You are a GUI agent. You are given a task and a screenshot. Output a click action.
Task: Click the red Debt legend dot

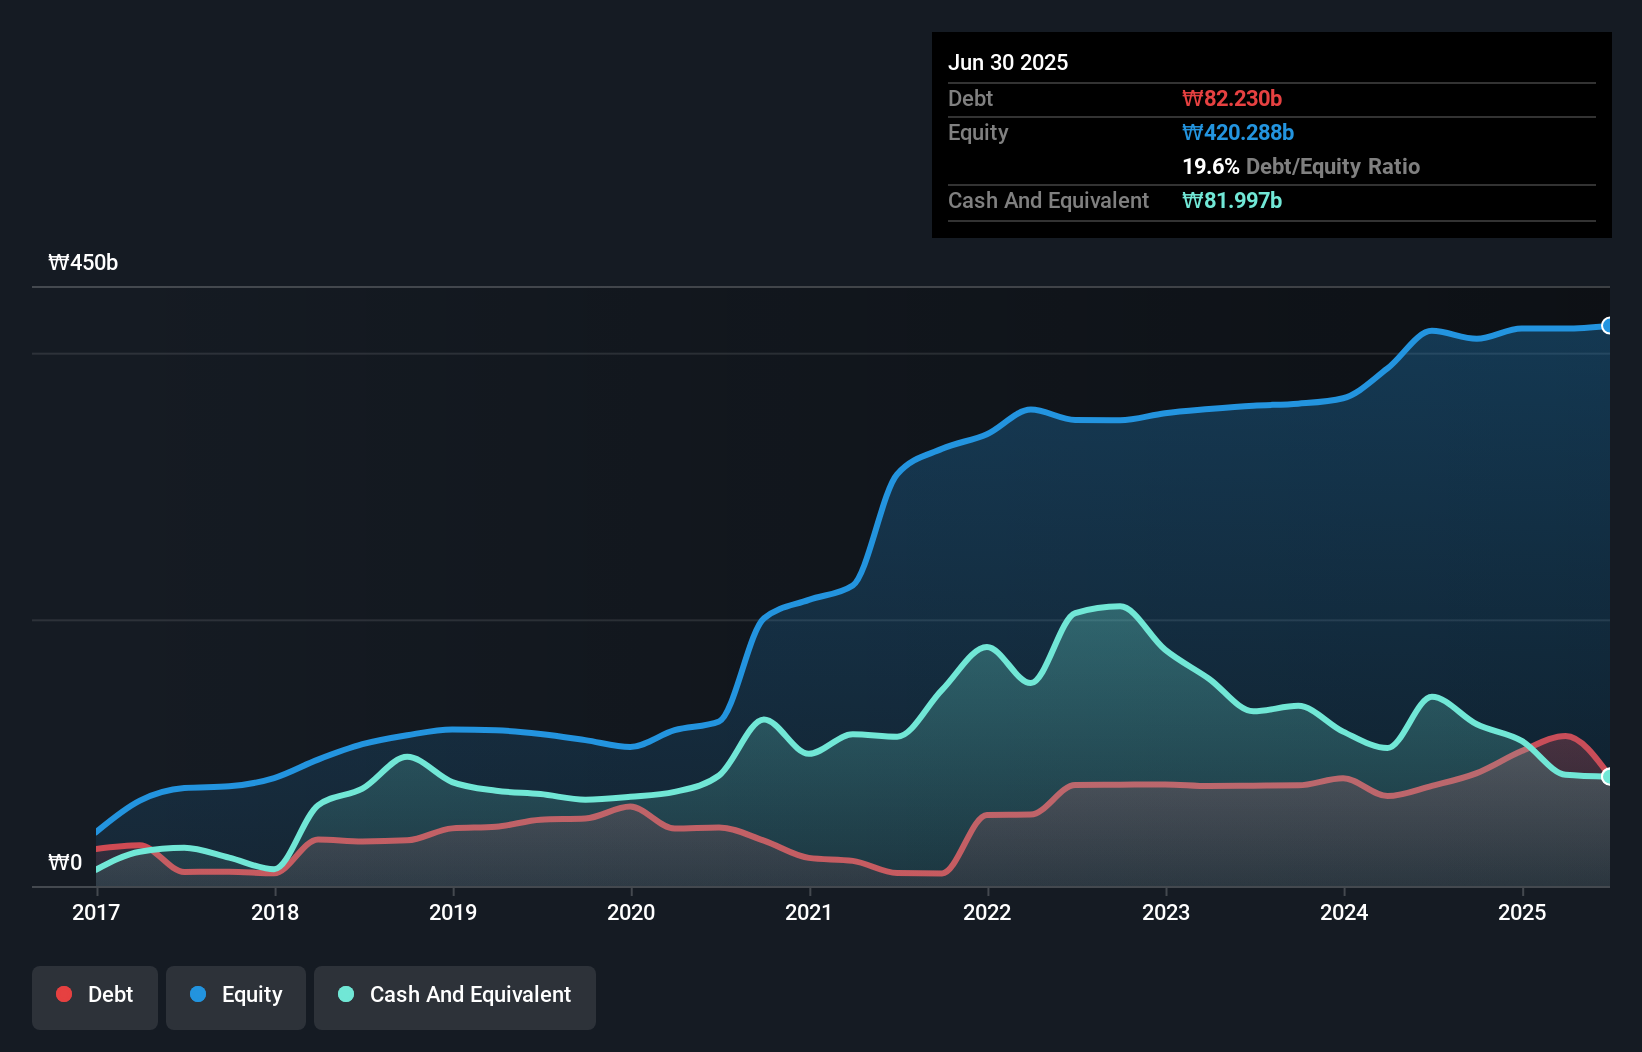tap(63, 994)
